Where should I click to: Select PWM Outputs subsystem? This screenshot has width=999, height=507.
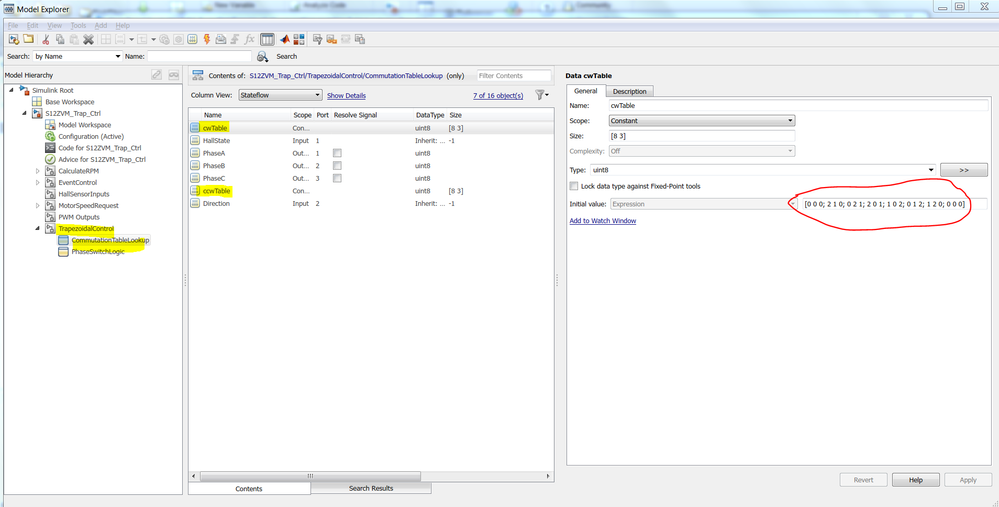(78, 217)
